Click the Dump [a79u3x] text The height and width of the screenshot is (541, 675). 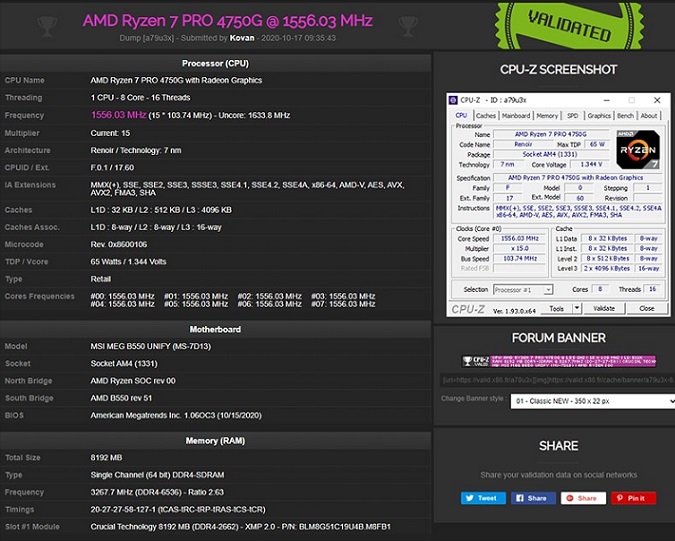(146, 38)
